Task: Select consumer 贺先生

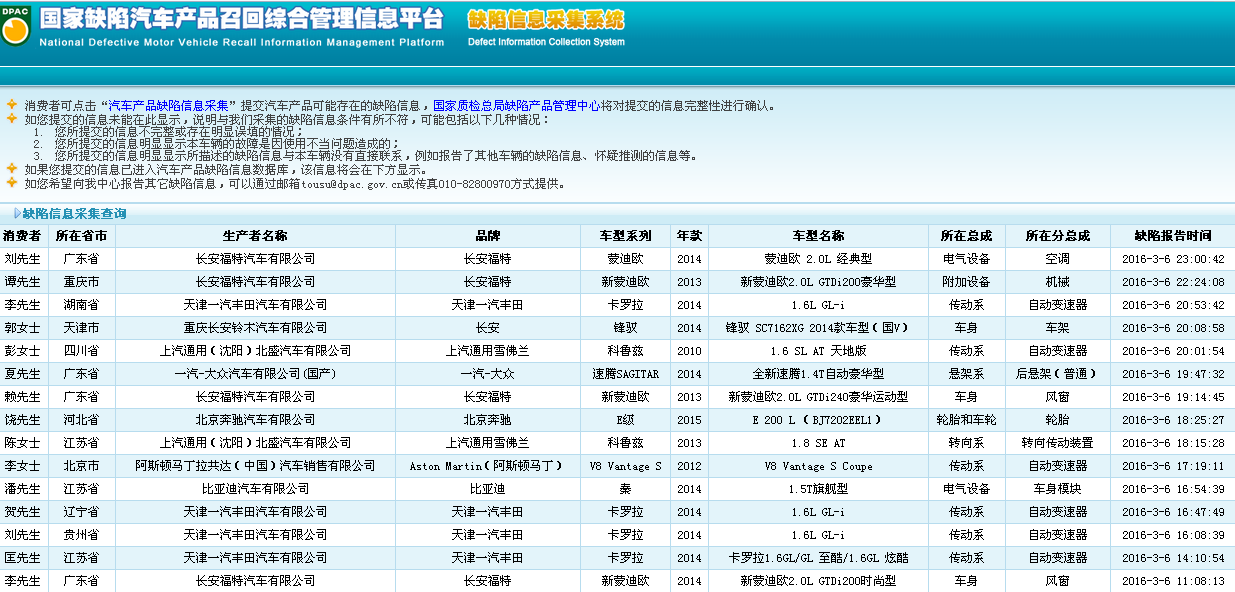Action: click(x=24, y=512)
